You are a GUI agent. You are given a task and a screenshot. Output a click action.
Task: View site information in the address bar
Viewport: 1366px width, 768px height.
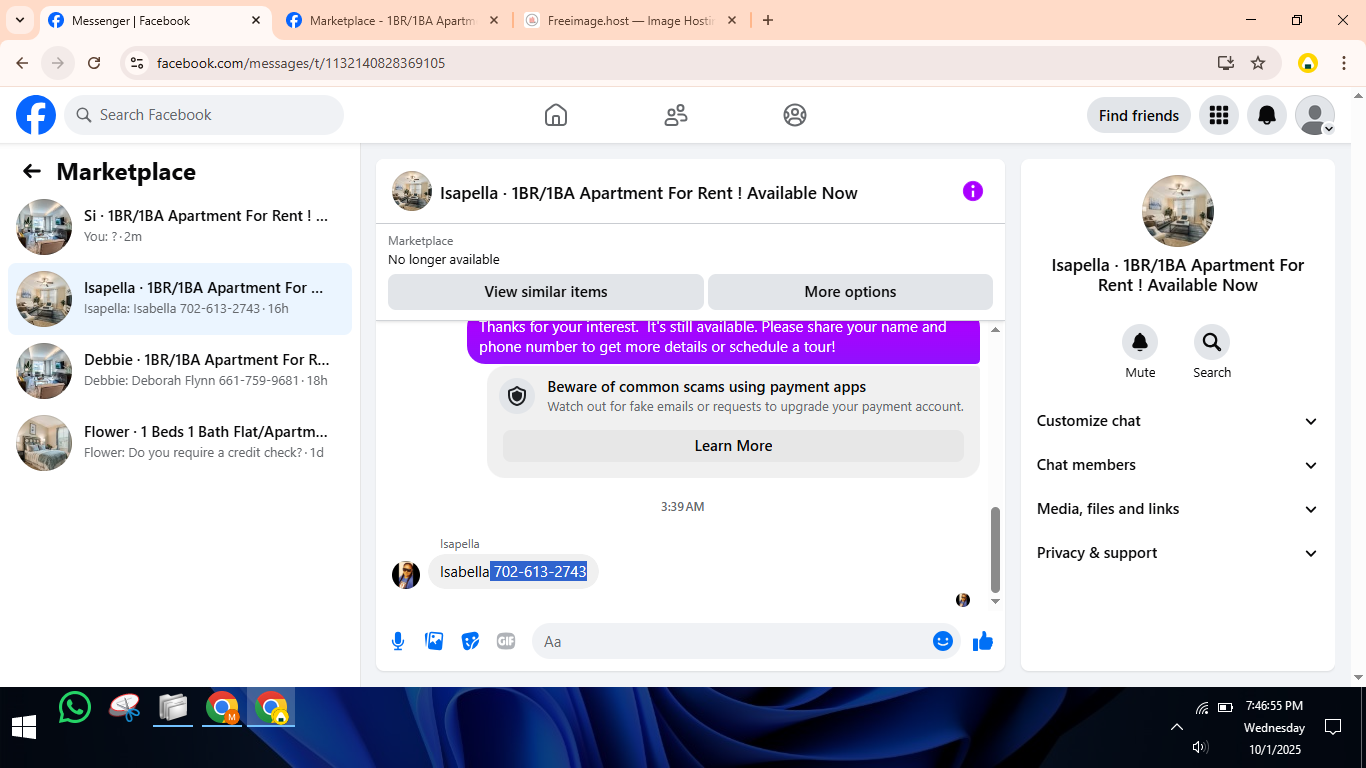click(x=138, y=63)
